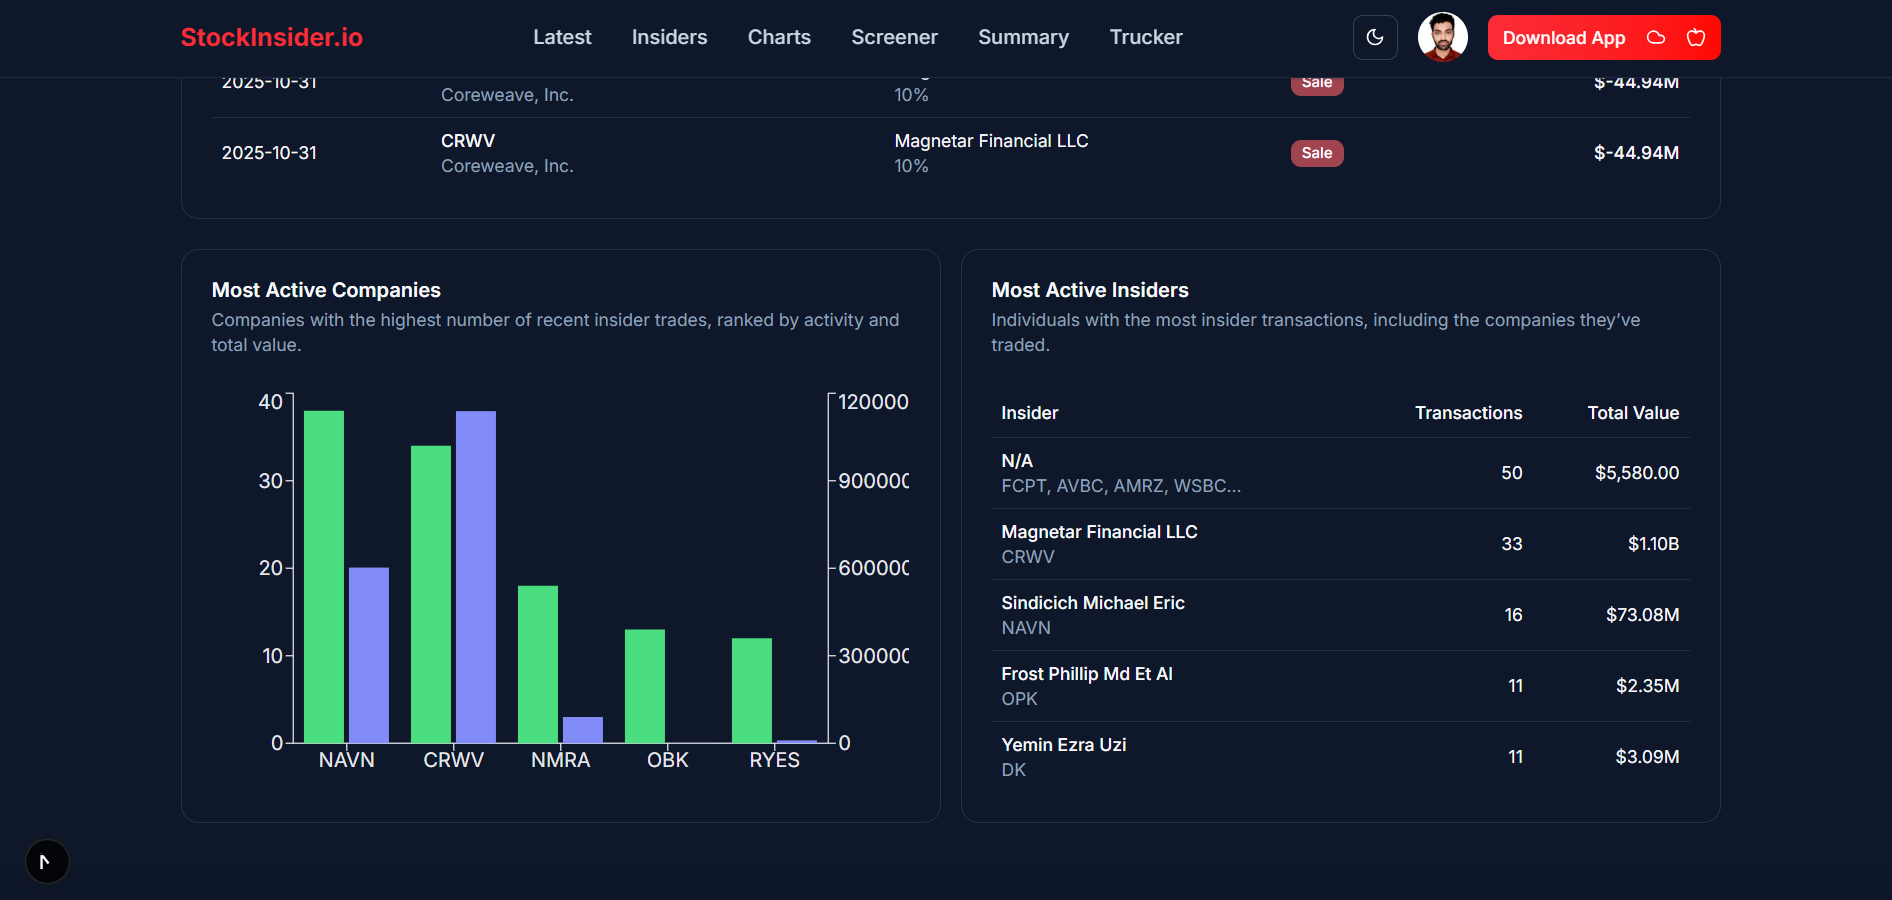Click the CRWV green transactions bar
1892x900 pixels.
(431, 594)
